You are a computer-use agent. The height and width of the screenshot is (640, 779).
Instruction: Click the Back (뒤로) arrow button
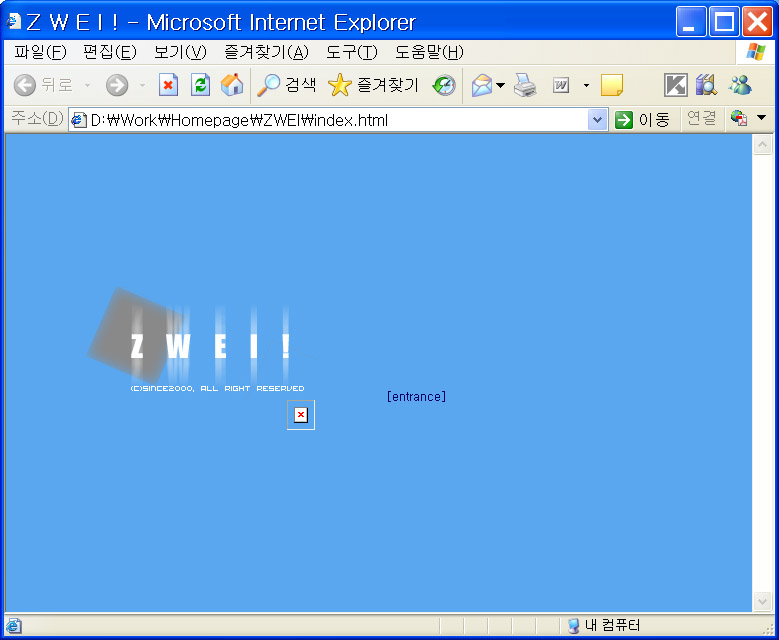point(43,85)
